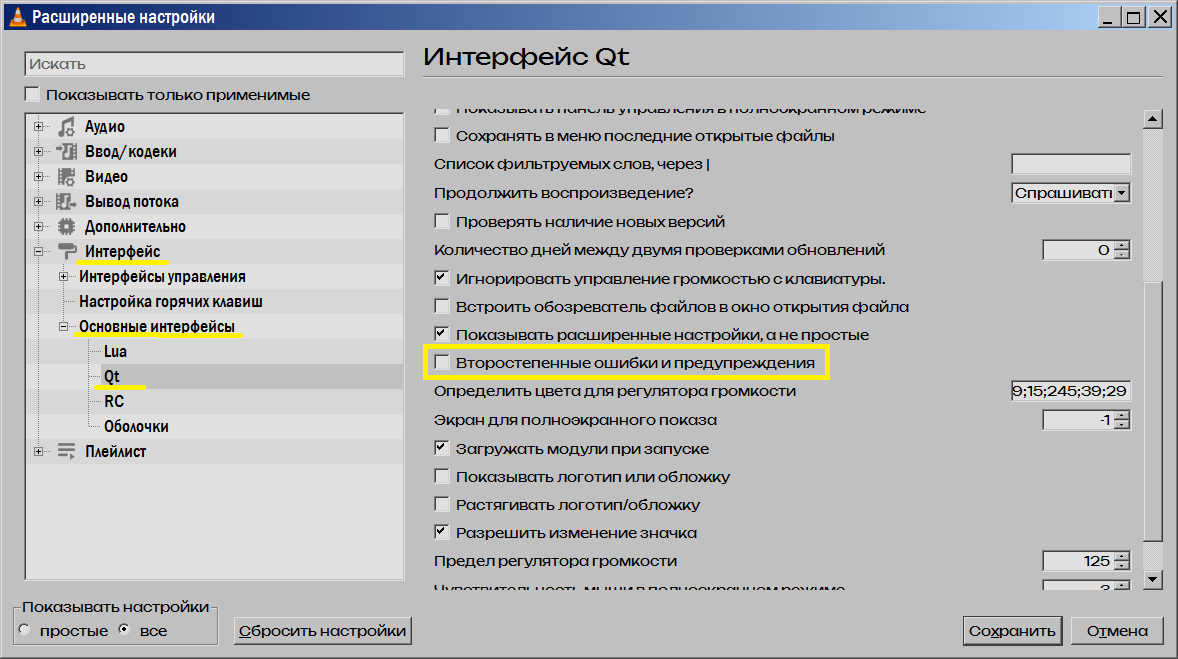This screenshot has width=1178, height=659.
Task: Select Интерфейсы управления in the tree
Action: tap(162, 277)
